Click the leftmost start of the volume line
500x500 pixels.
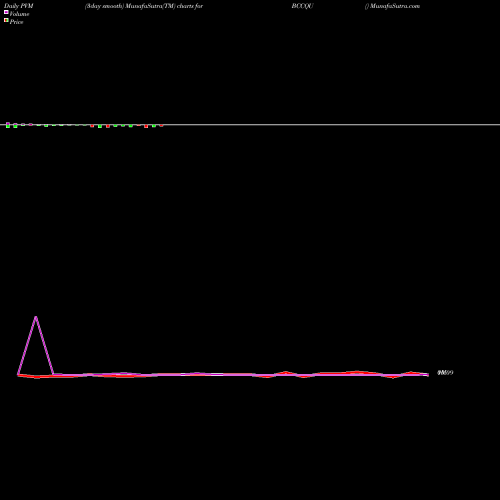click(x=18, y=375)
